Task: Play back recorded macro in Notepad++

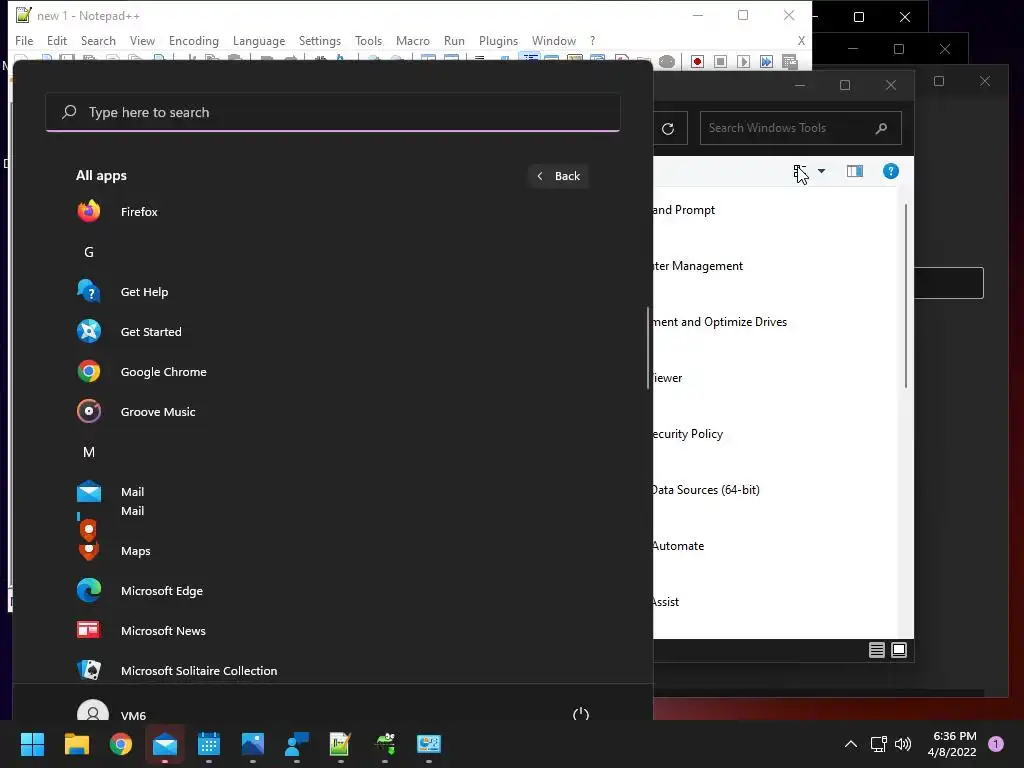Action: [743, 61]
